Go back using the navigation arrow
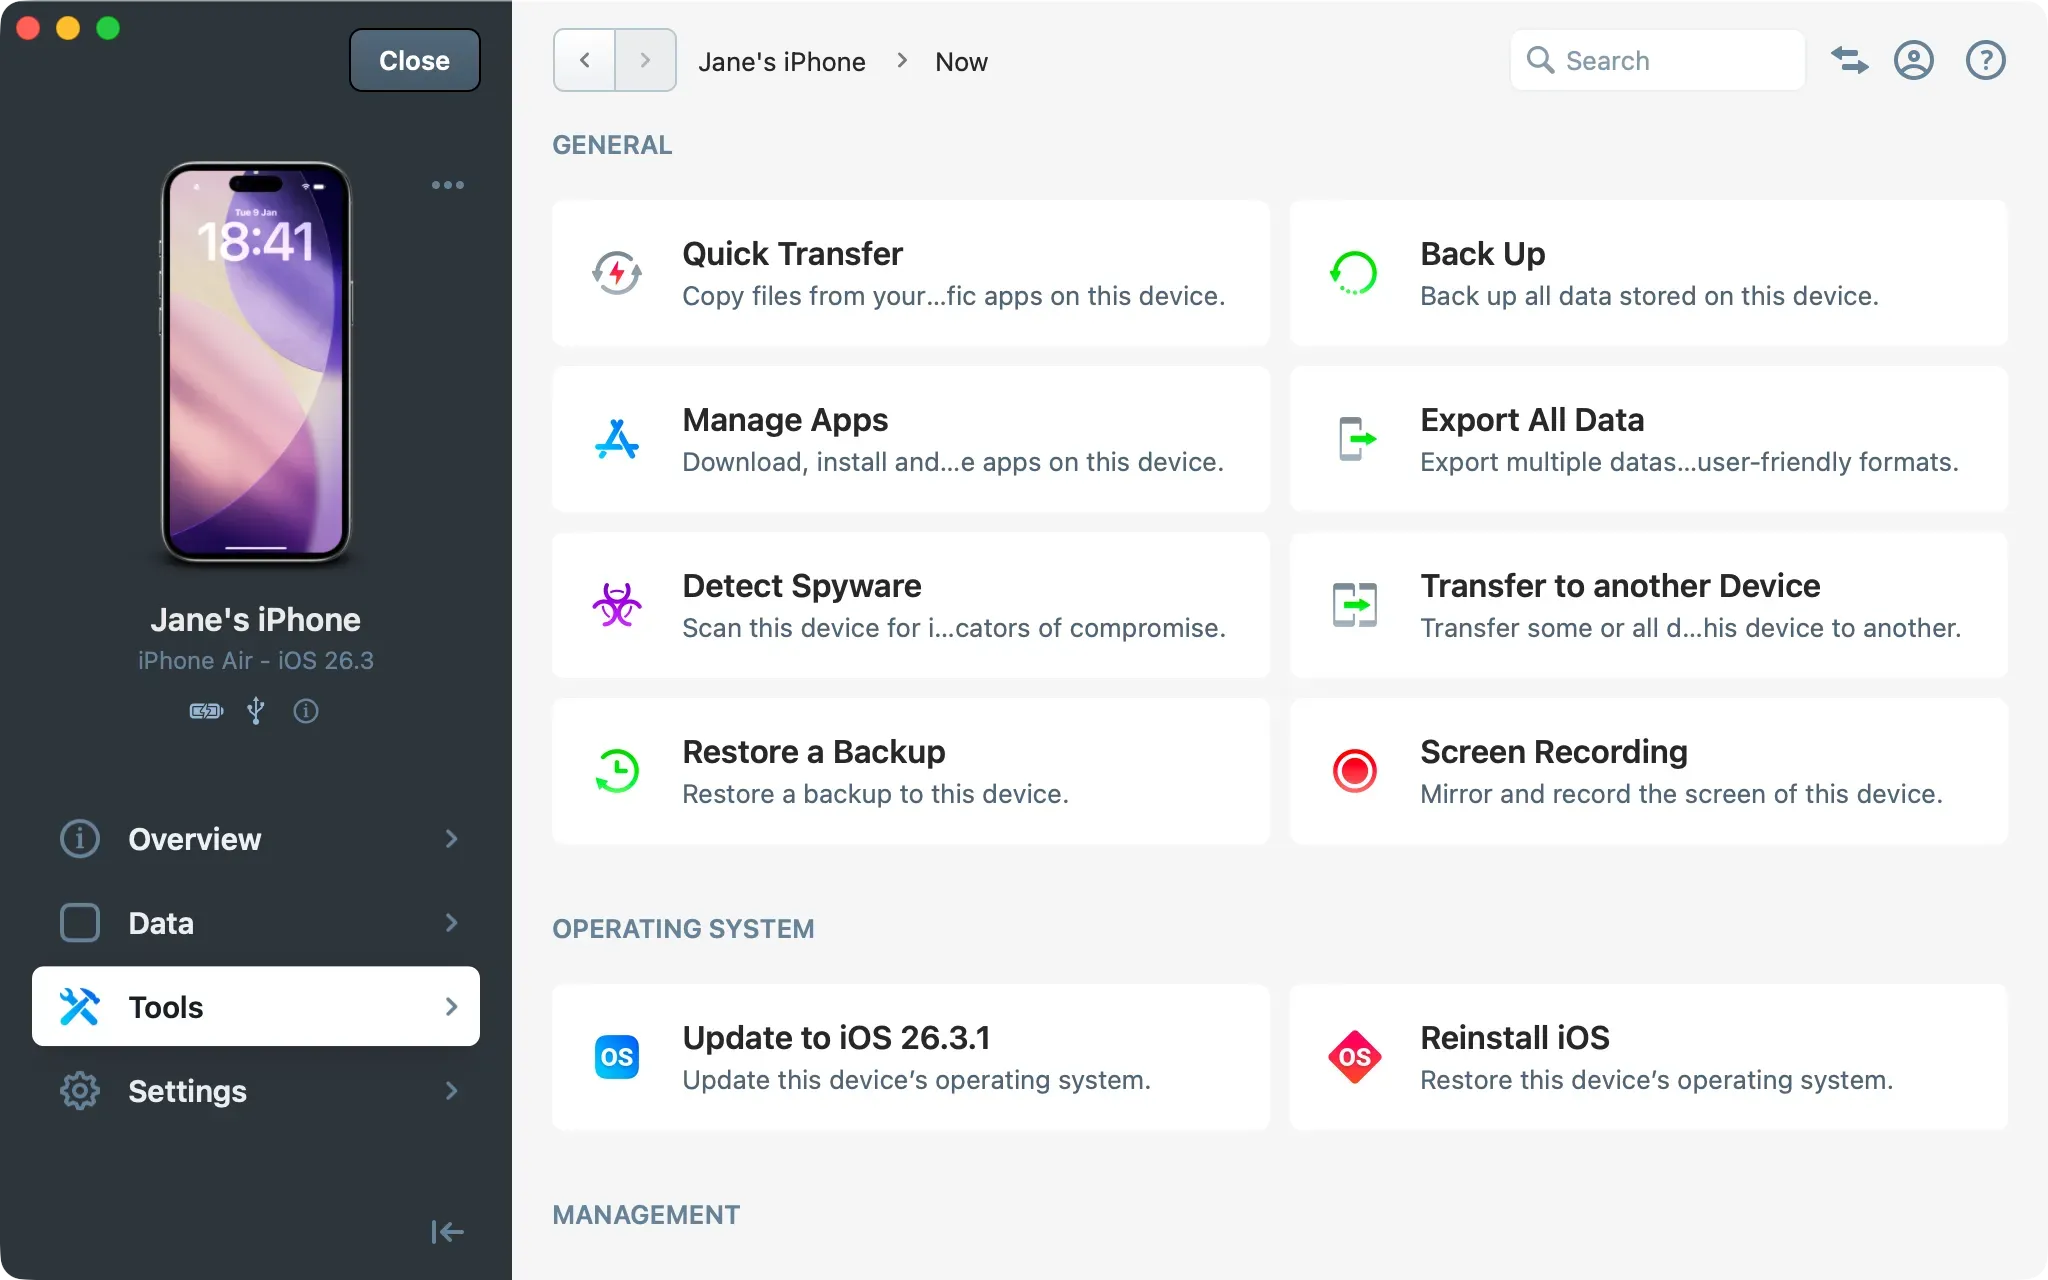The height and width of the screenshot is (1280, 2048). pyautogui.click(x=585, y=60)
